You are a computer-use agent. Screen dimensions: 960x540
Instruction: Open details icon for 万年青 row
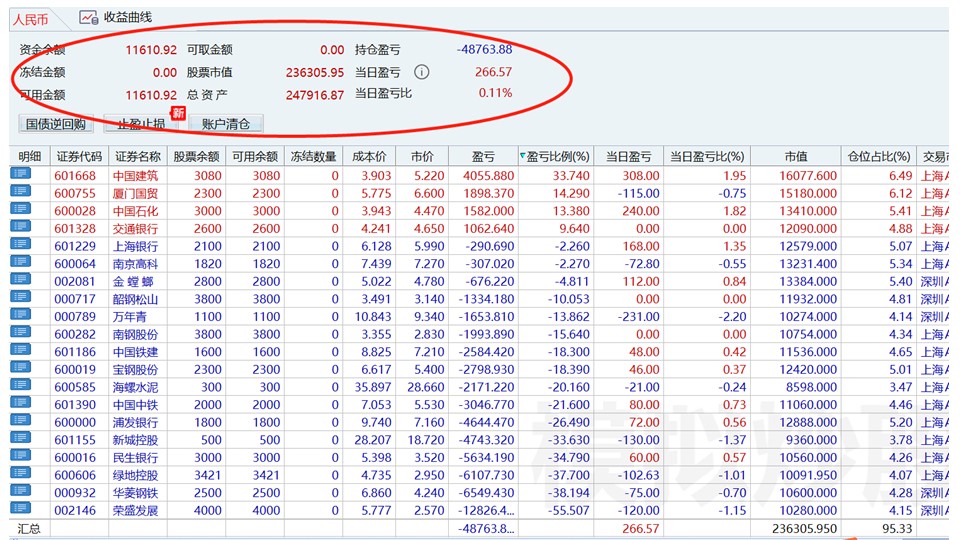tap(20, 315)
